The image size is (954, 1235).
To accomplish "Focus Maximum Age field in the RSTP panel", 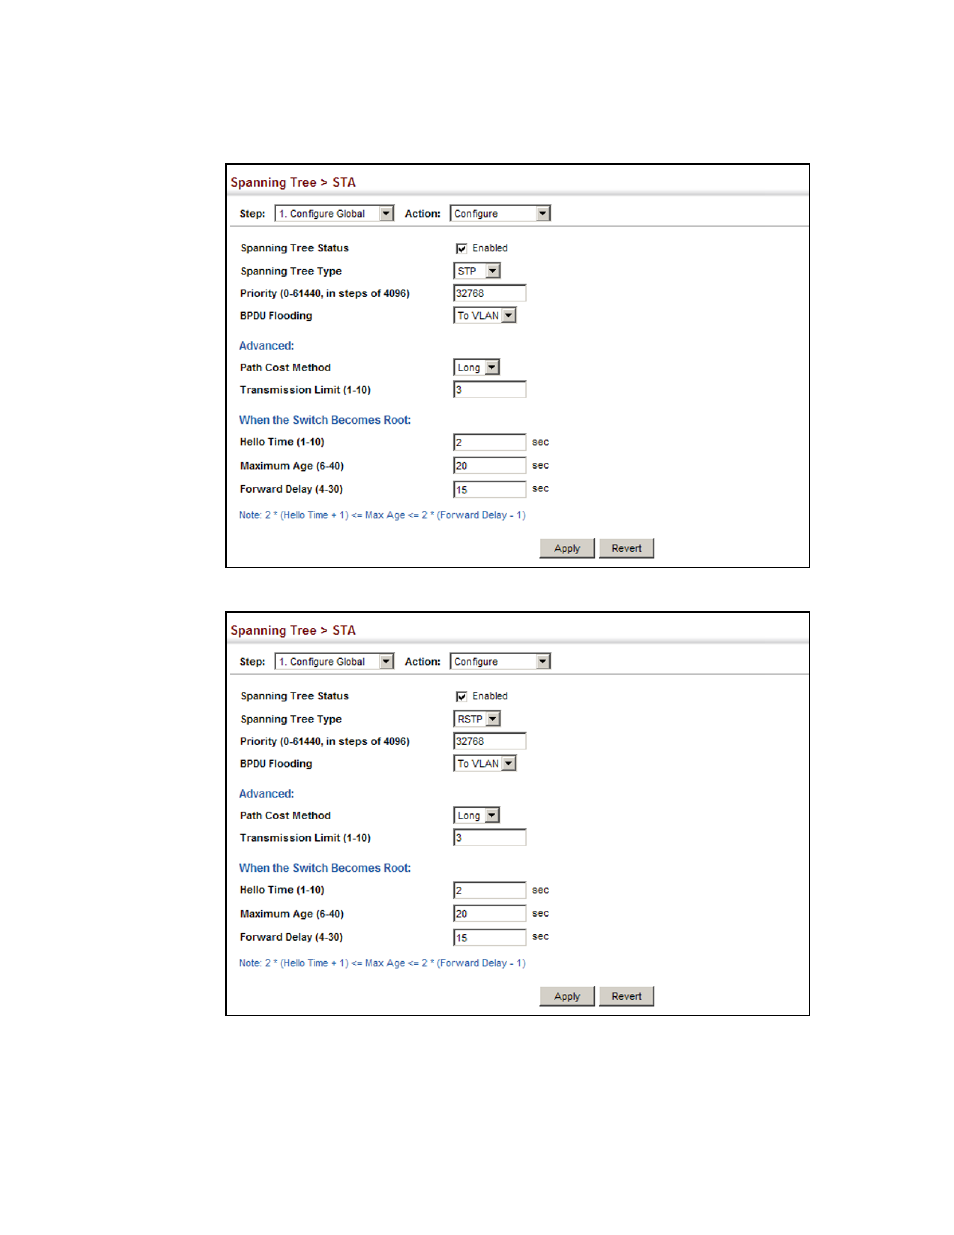I will [490, 914].
